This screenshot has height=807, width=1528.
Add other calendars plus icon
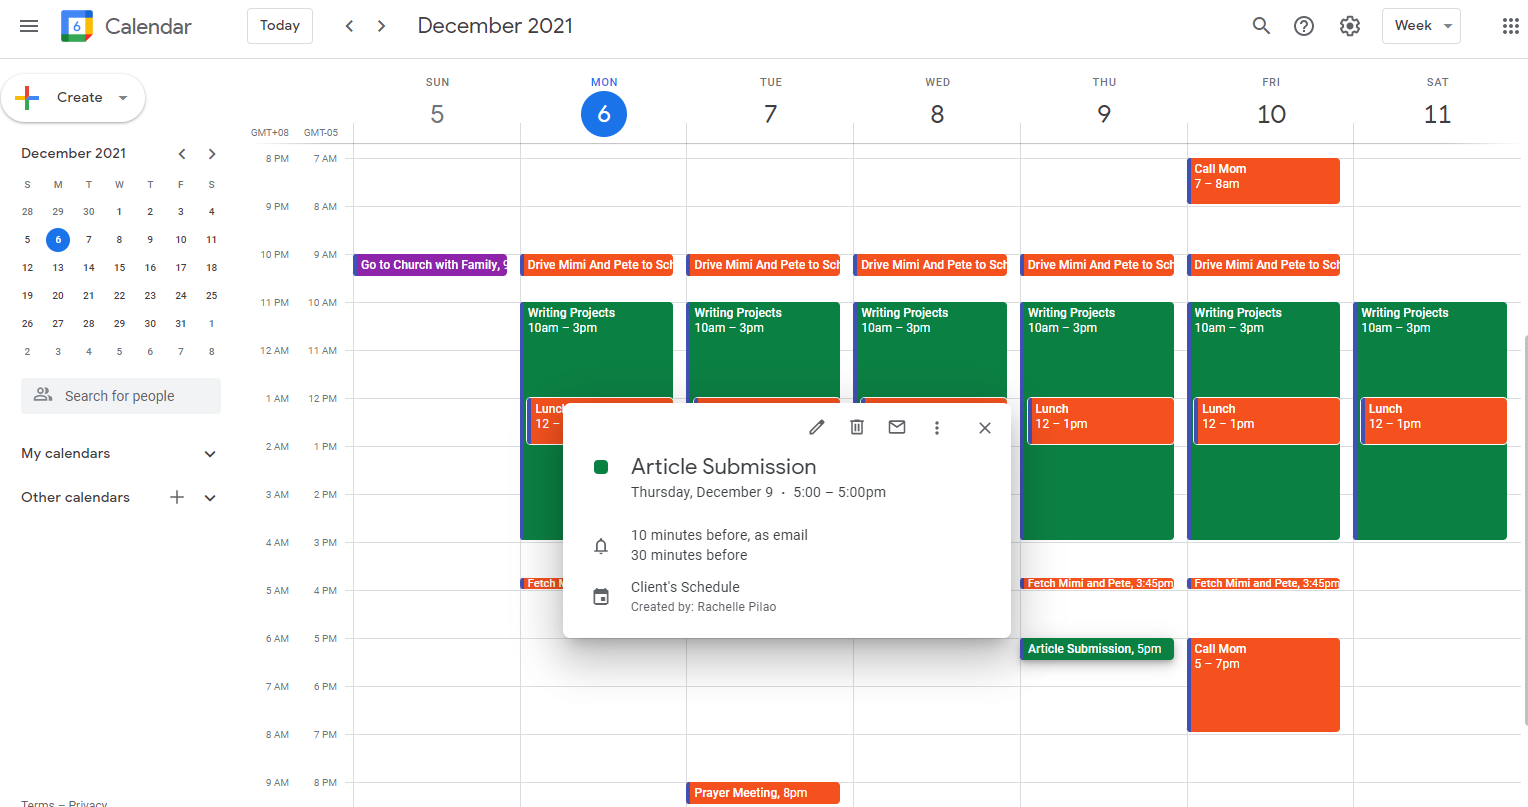point(177,497)
